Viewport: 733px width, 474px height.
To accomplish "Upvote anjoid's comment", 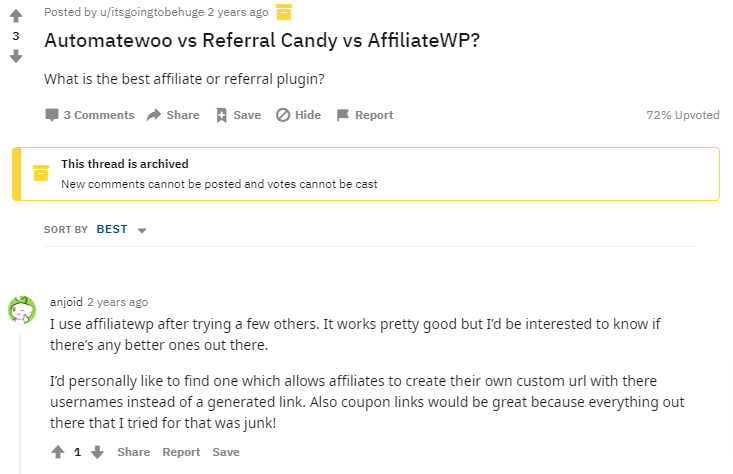I will 58,452.
